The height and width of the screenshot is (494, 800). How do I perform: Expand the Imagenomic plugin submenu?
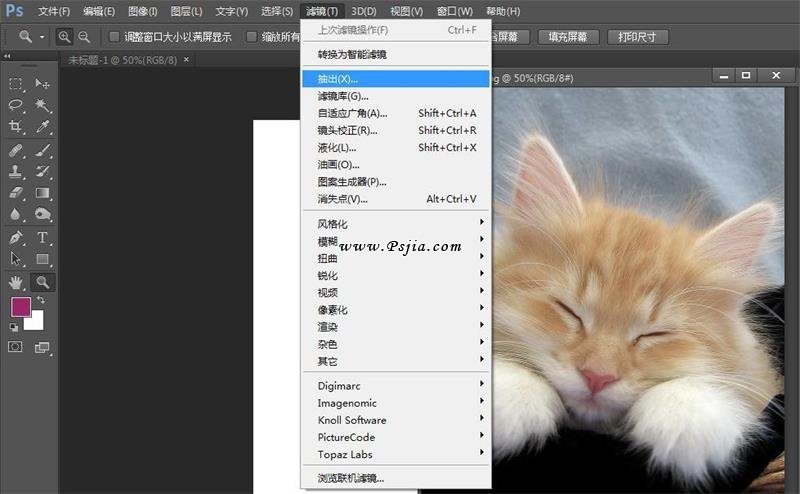click(x=395, y=403)
